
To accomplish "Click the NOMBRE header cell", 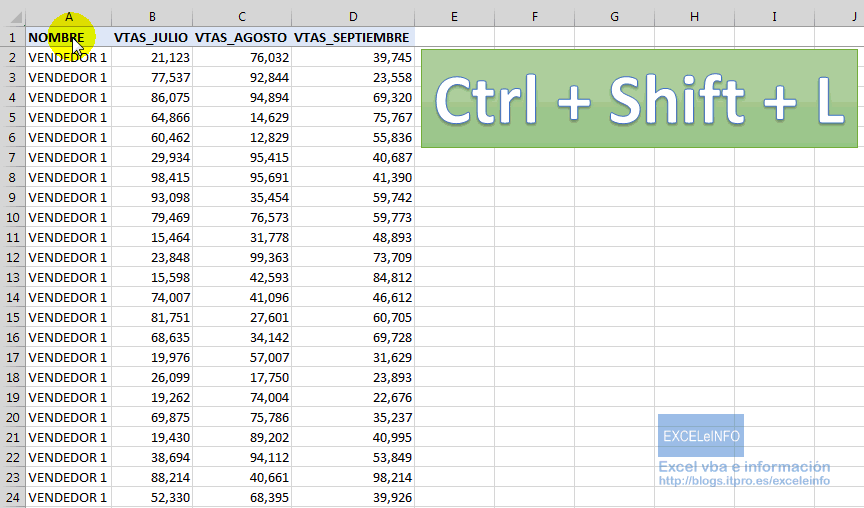I will 69,37.
